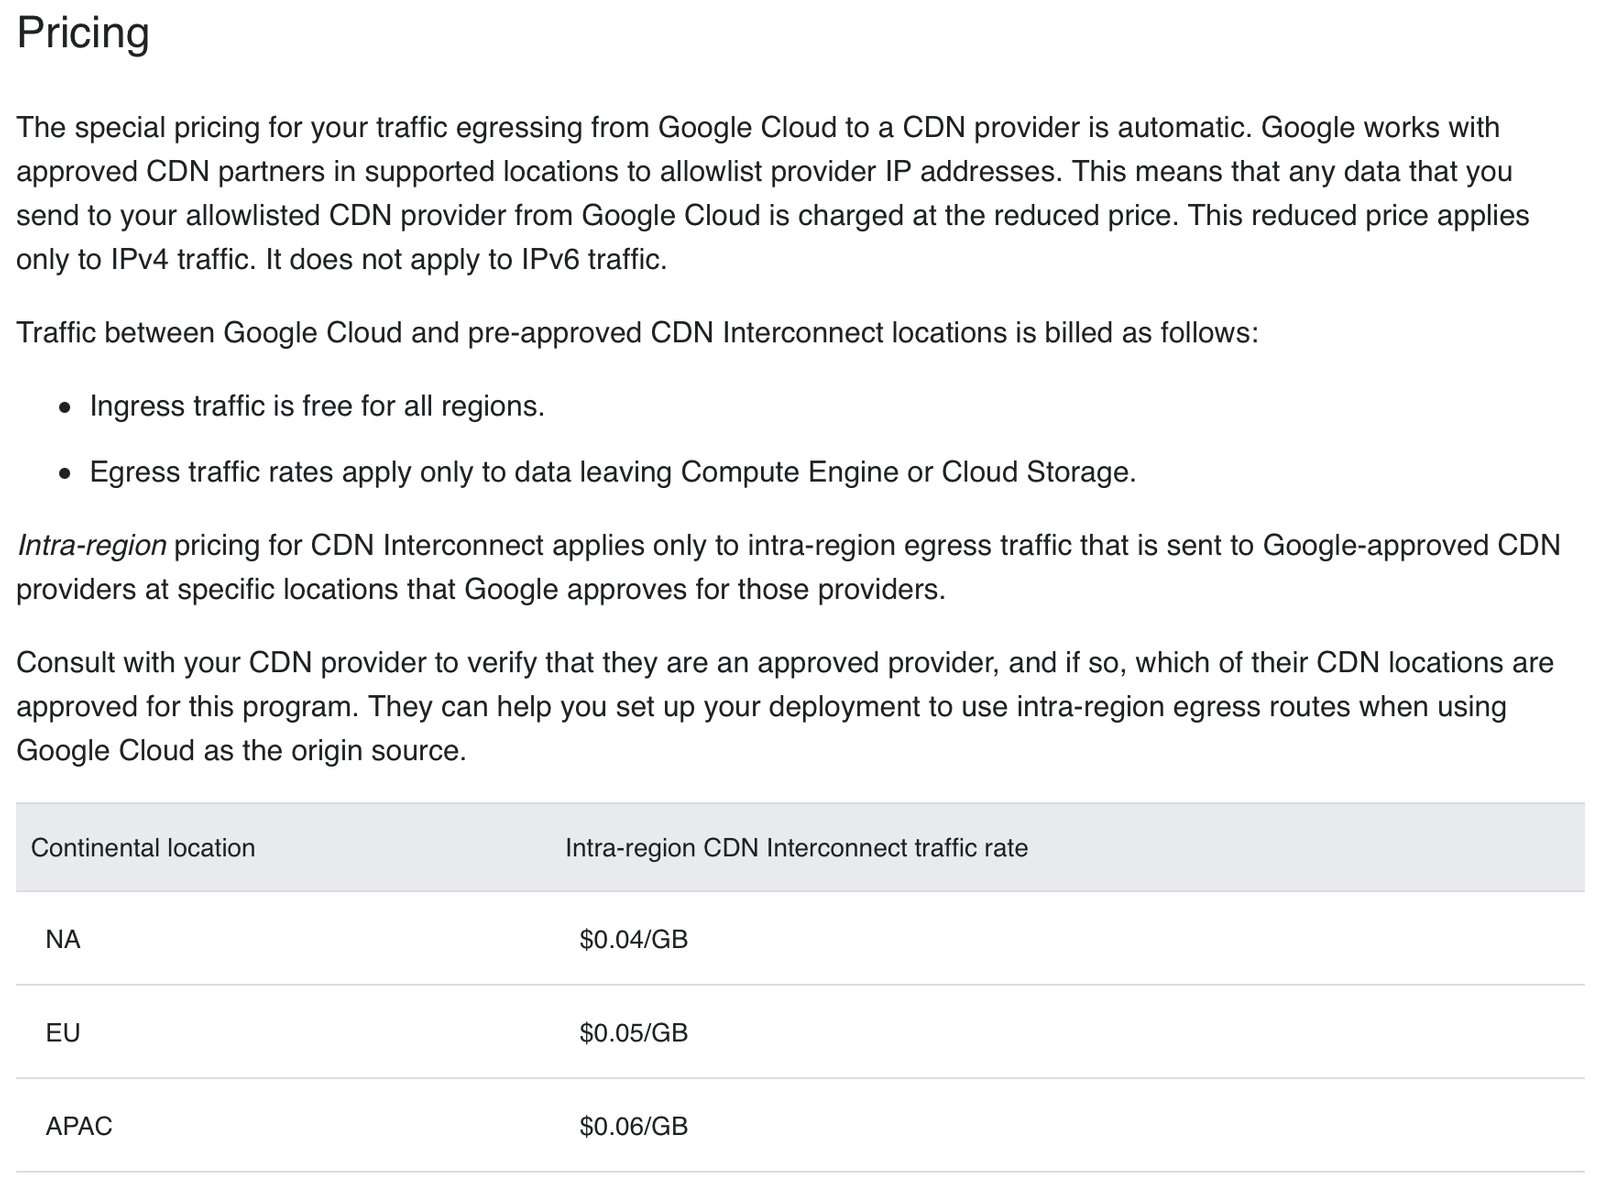Screen dimensions: 1600x1191
Task: Click the sentence "It does not apply to IPv6 traffic"
Action: [466, 260]
